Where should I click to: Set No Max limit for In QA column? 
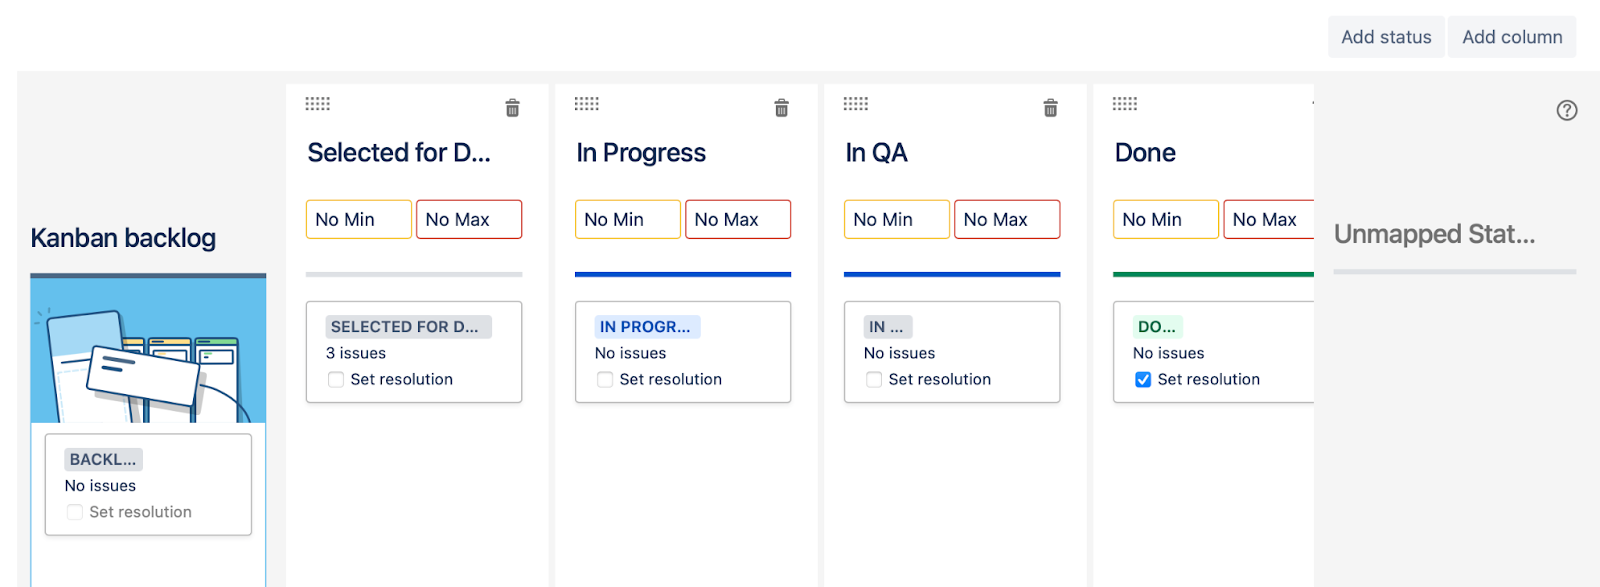point(1006,220)
